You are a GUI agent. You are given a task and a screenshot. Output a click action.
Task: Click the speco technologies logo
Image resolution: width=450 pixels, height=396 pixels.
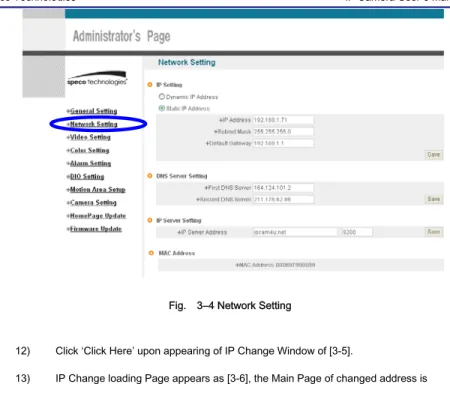[97, 78]
